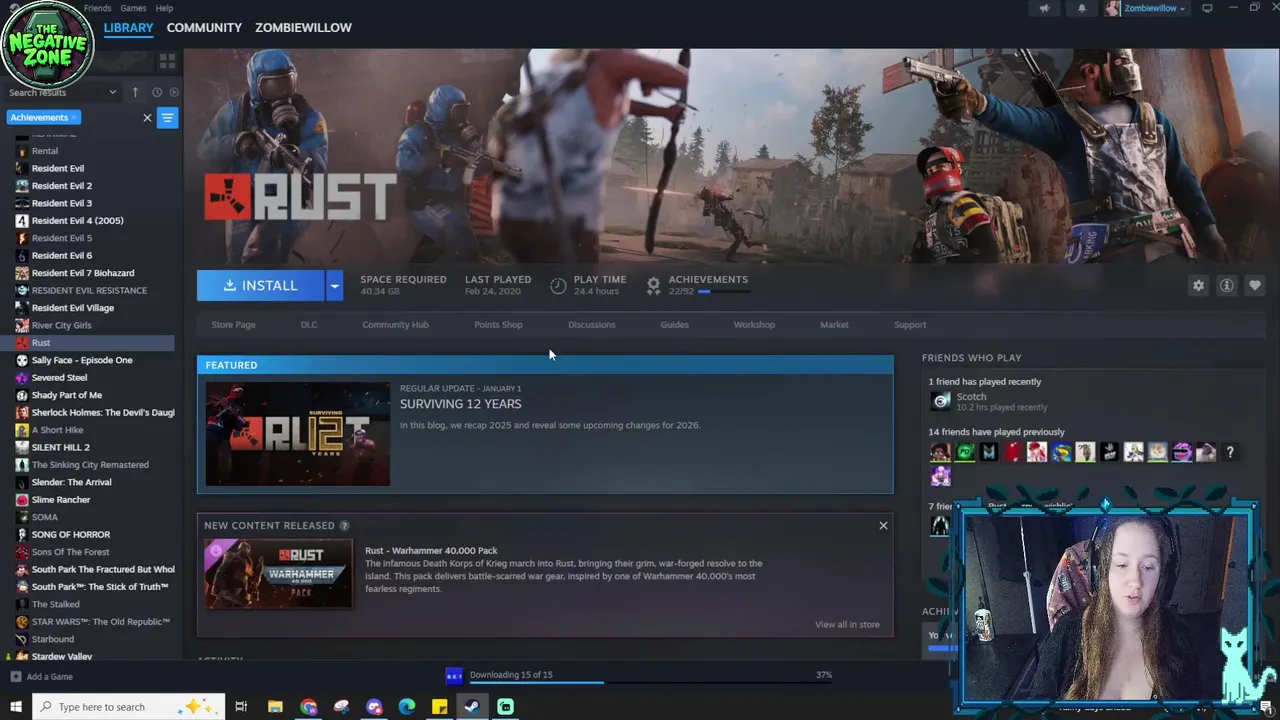Viewport: 1280px width, 720px height.
Task: Remove the Achievements filter tag
Action: pyautogui.click(x=74, y=118)
